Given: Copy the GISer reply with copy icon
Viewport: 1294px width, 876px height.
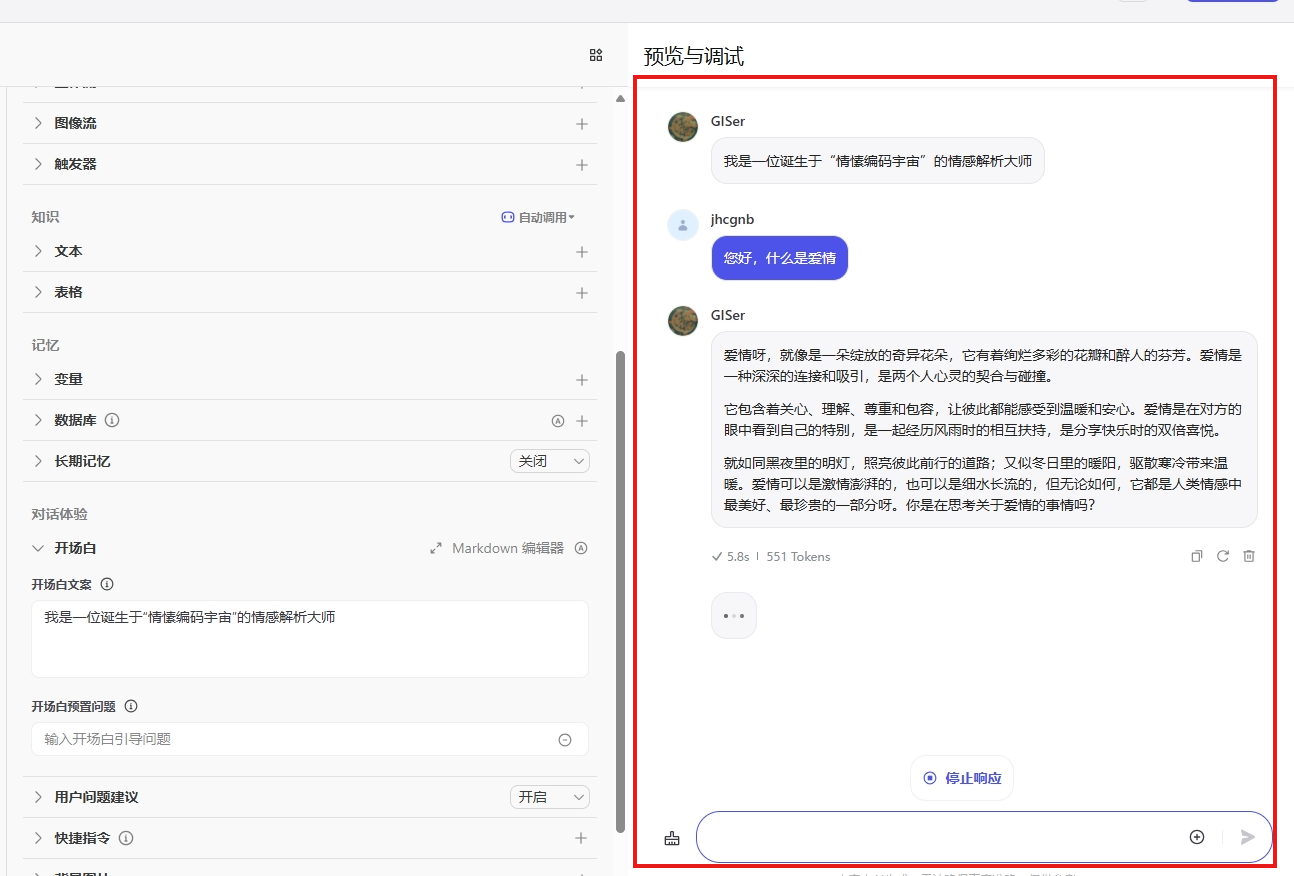Looking at the screenshot, I should click(1197, 556).
